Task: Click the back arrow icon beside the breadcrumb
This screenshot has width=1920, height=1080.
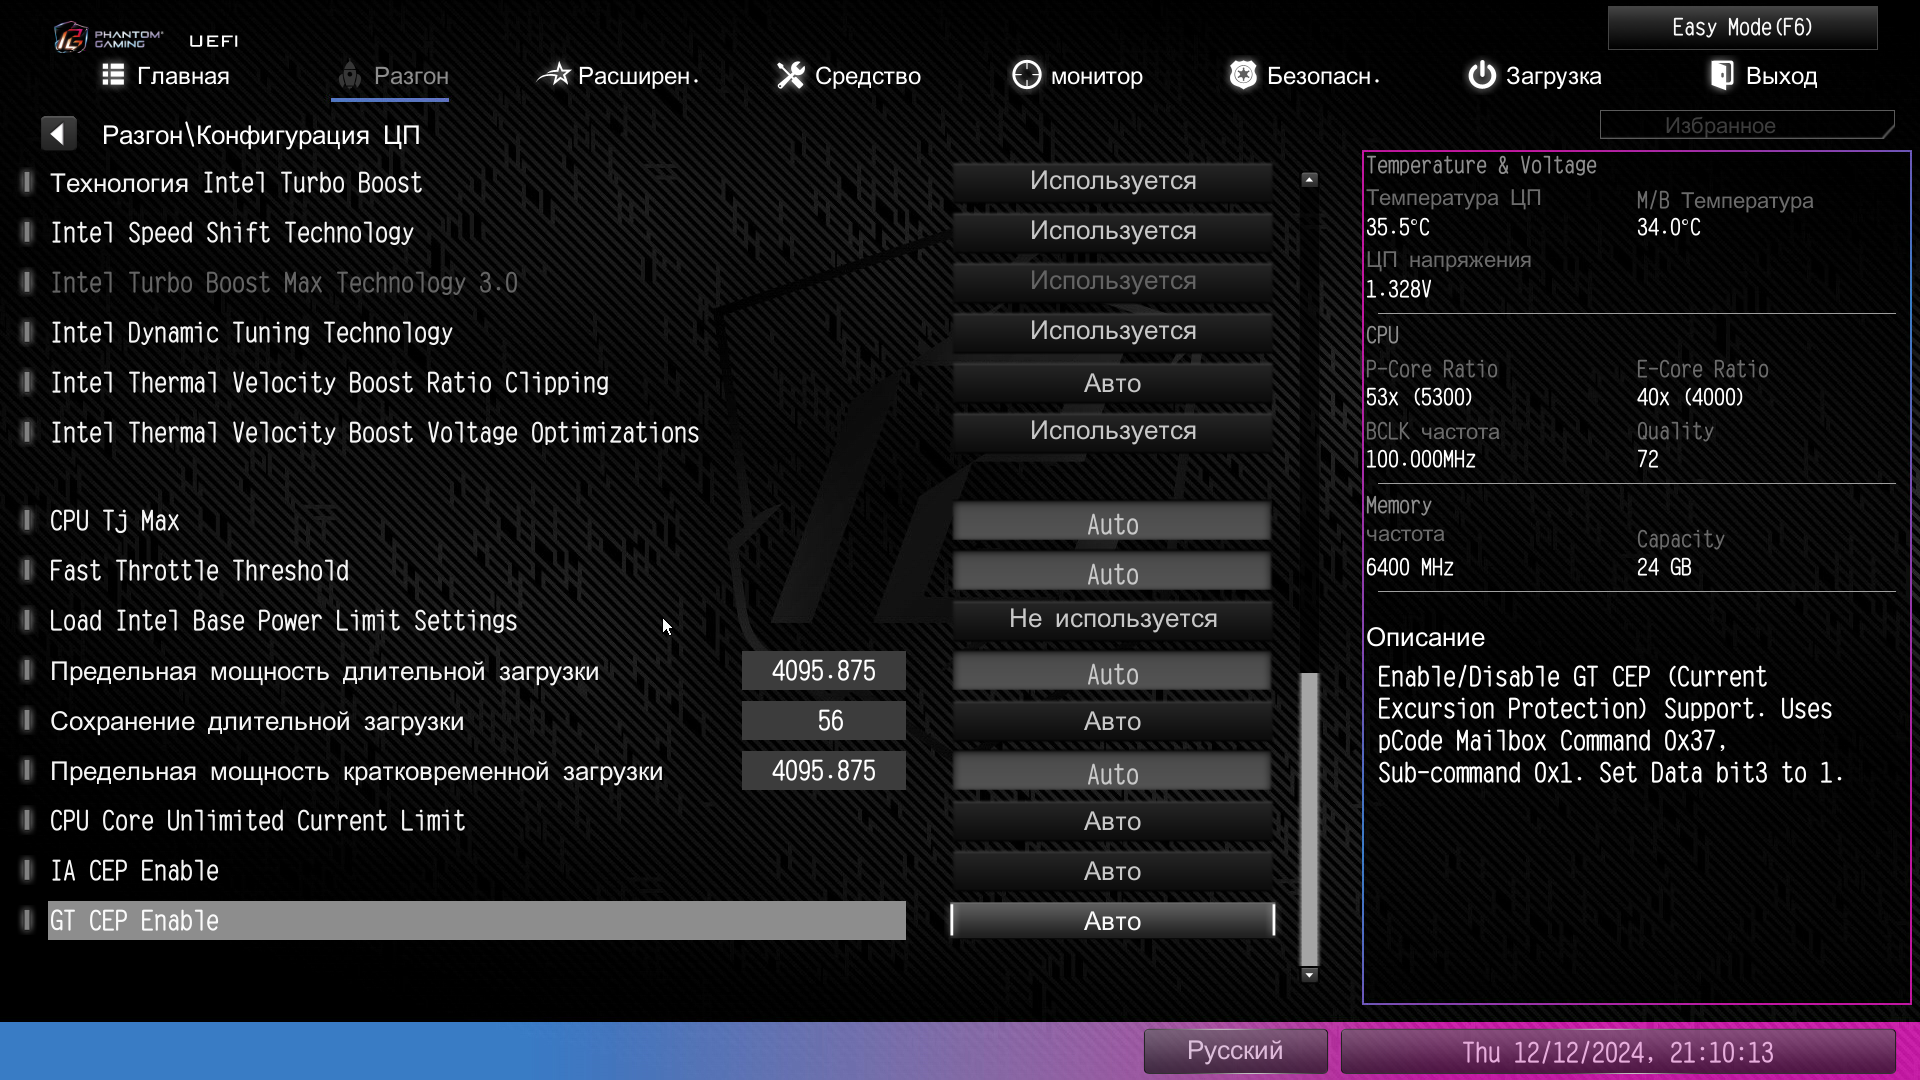Action: [x=58, y=134]
